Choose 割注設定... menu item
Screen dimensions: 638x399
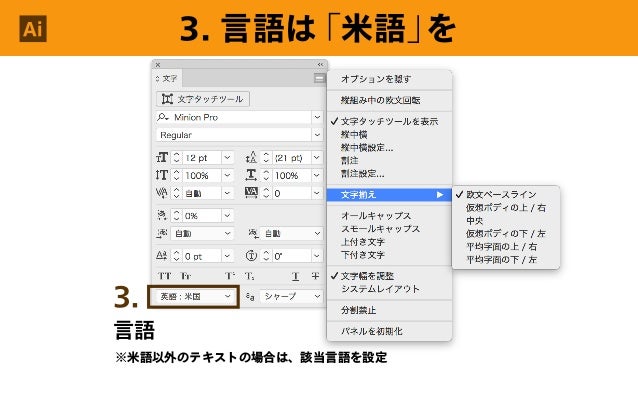(389, 173)
